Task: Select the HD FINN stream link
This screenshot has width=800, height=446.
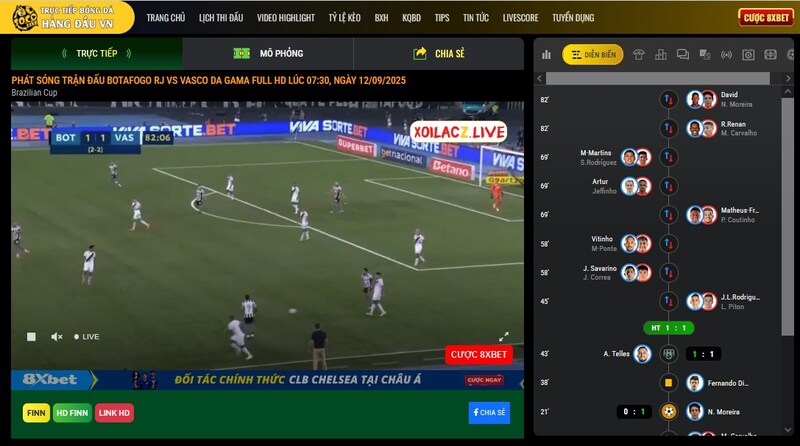Action: click(72, 413)
